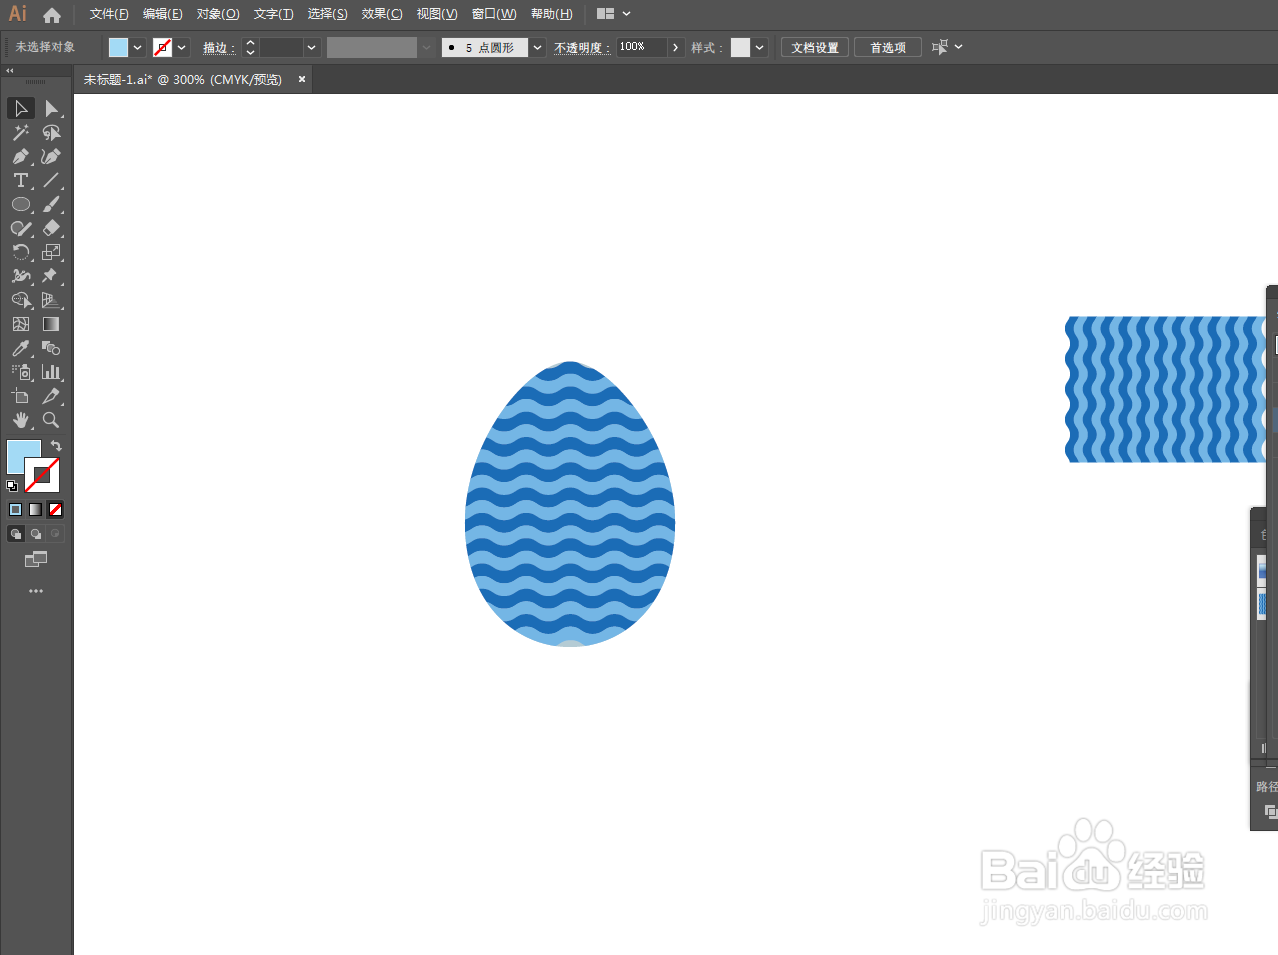Open the 对象(O) menu
Viewport: 1278px width, 955px height.
pyautogui.click(x=218, y=14)
